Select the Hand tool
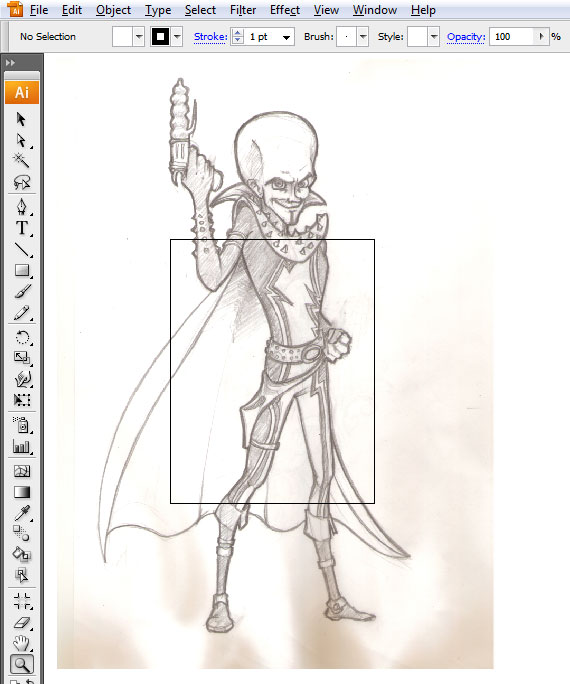 [x=21, y=643]
